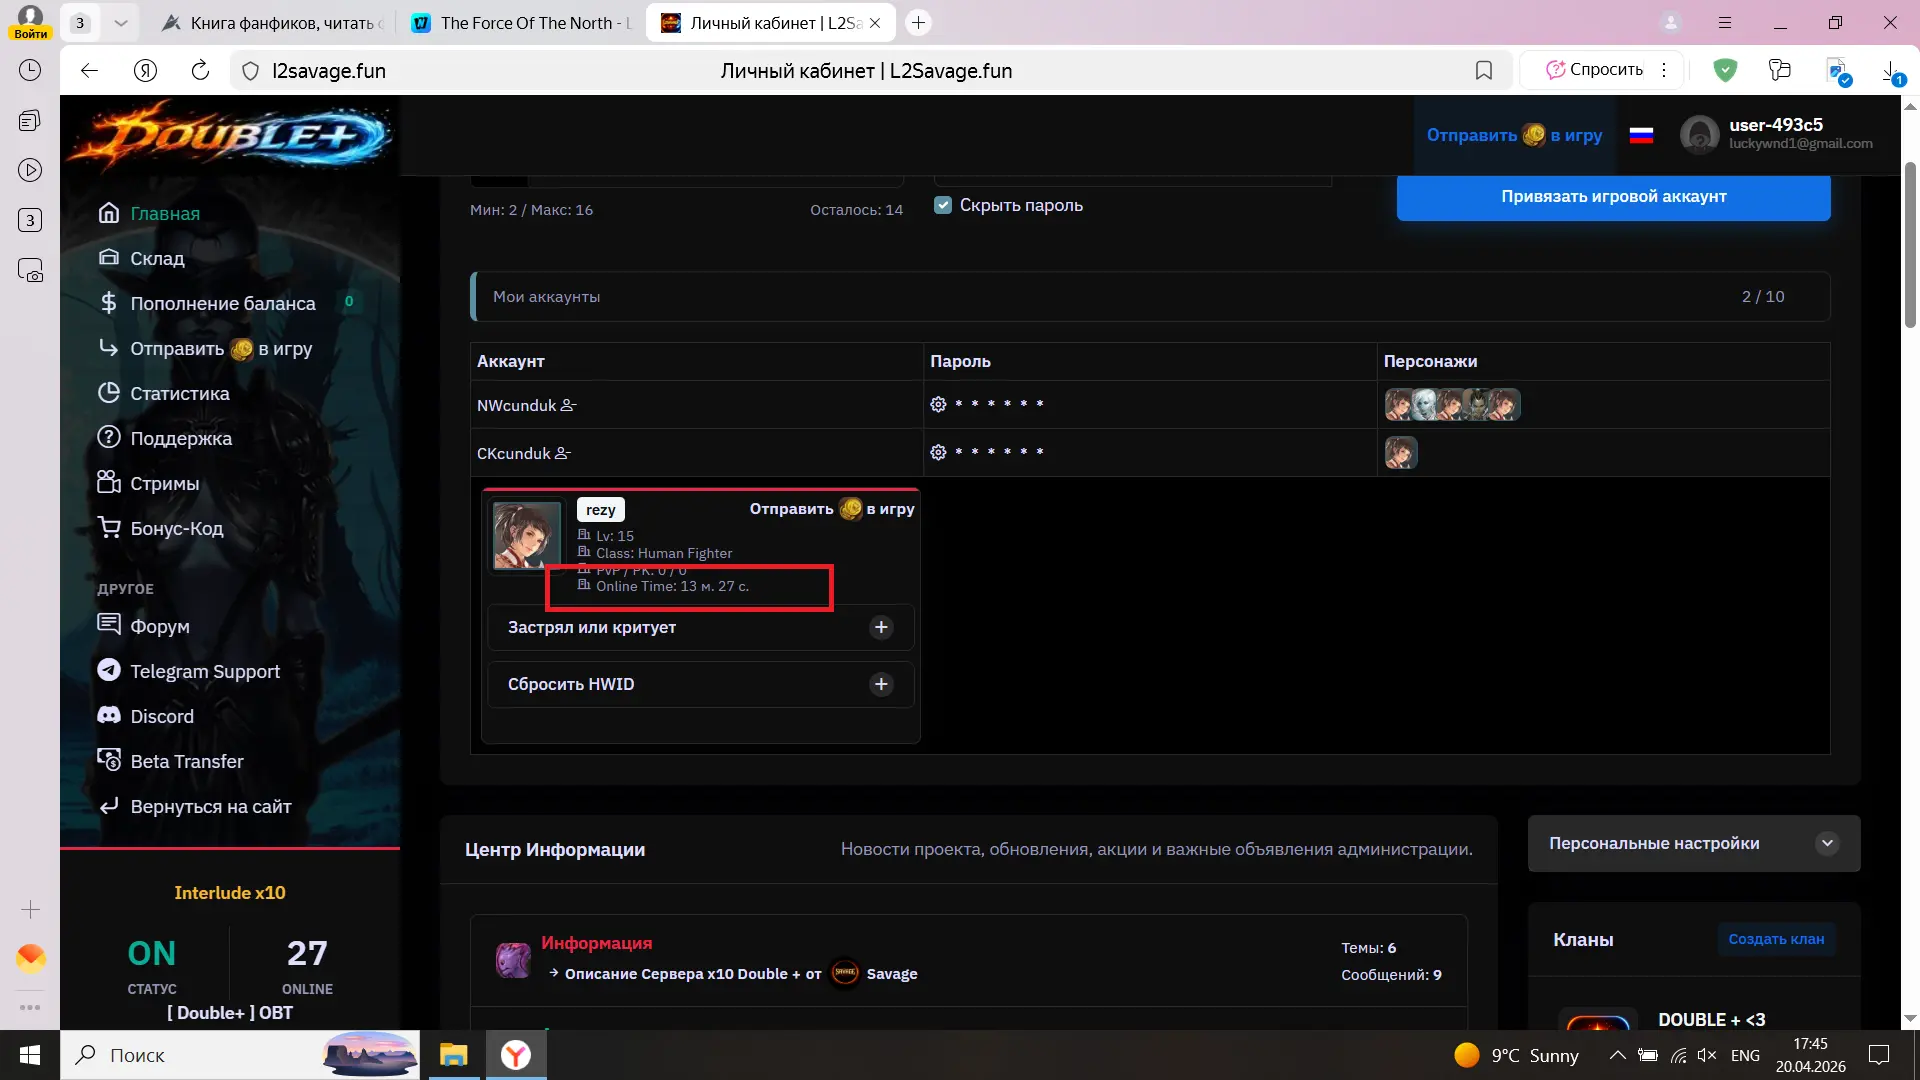Click the user icon next to NWcunduk

pos(568,405)
